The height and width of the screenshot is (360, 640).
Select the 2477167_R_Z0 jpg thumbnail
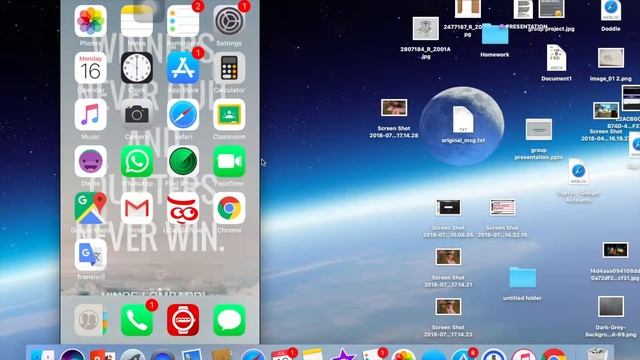467,9
